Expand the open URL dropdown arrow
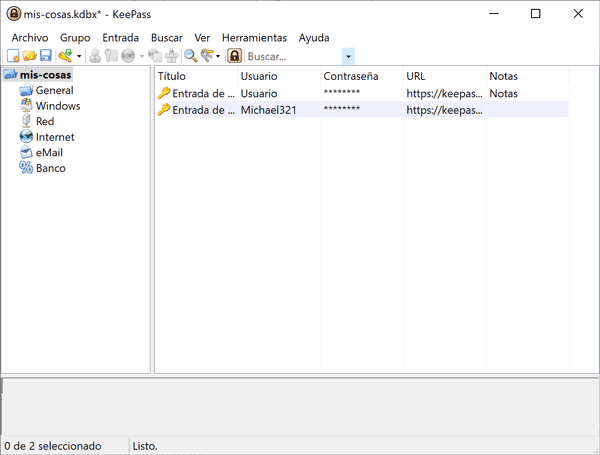The height and width of the screenshot is (455, 600). tap(141, 56)
